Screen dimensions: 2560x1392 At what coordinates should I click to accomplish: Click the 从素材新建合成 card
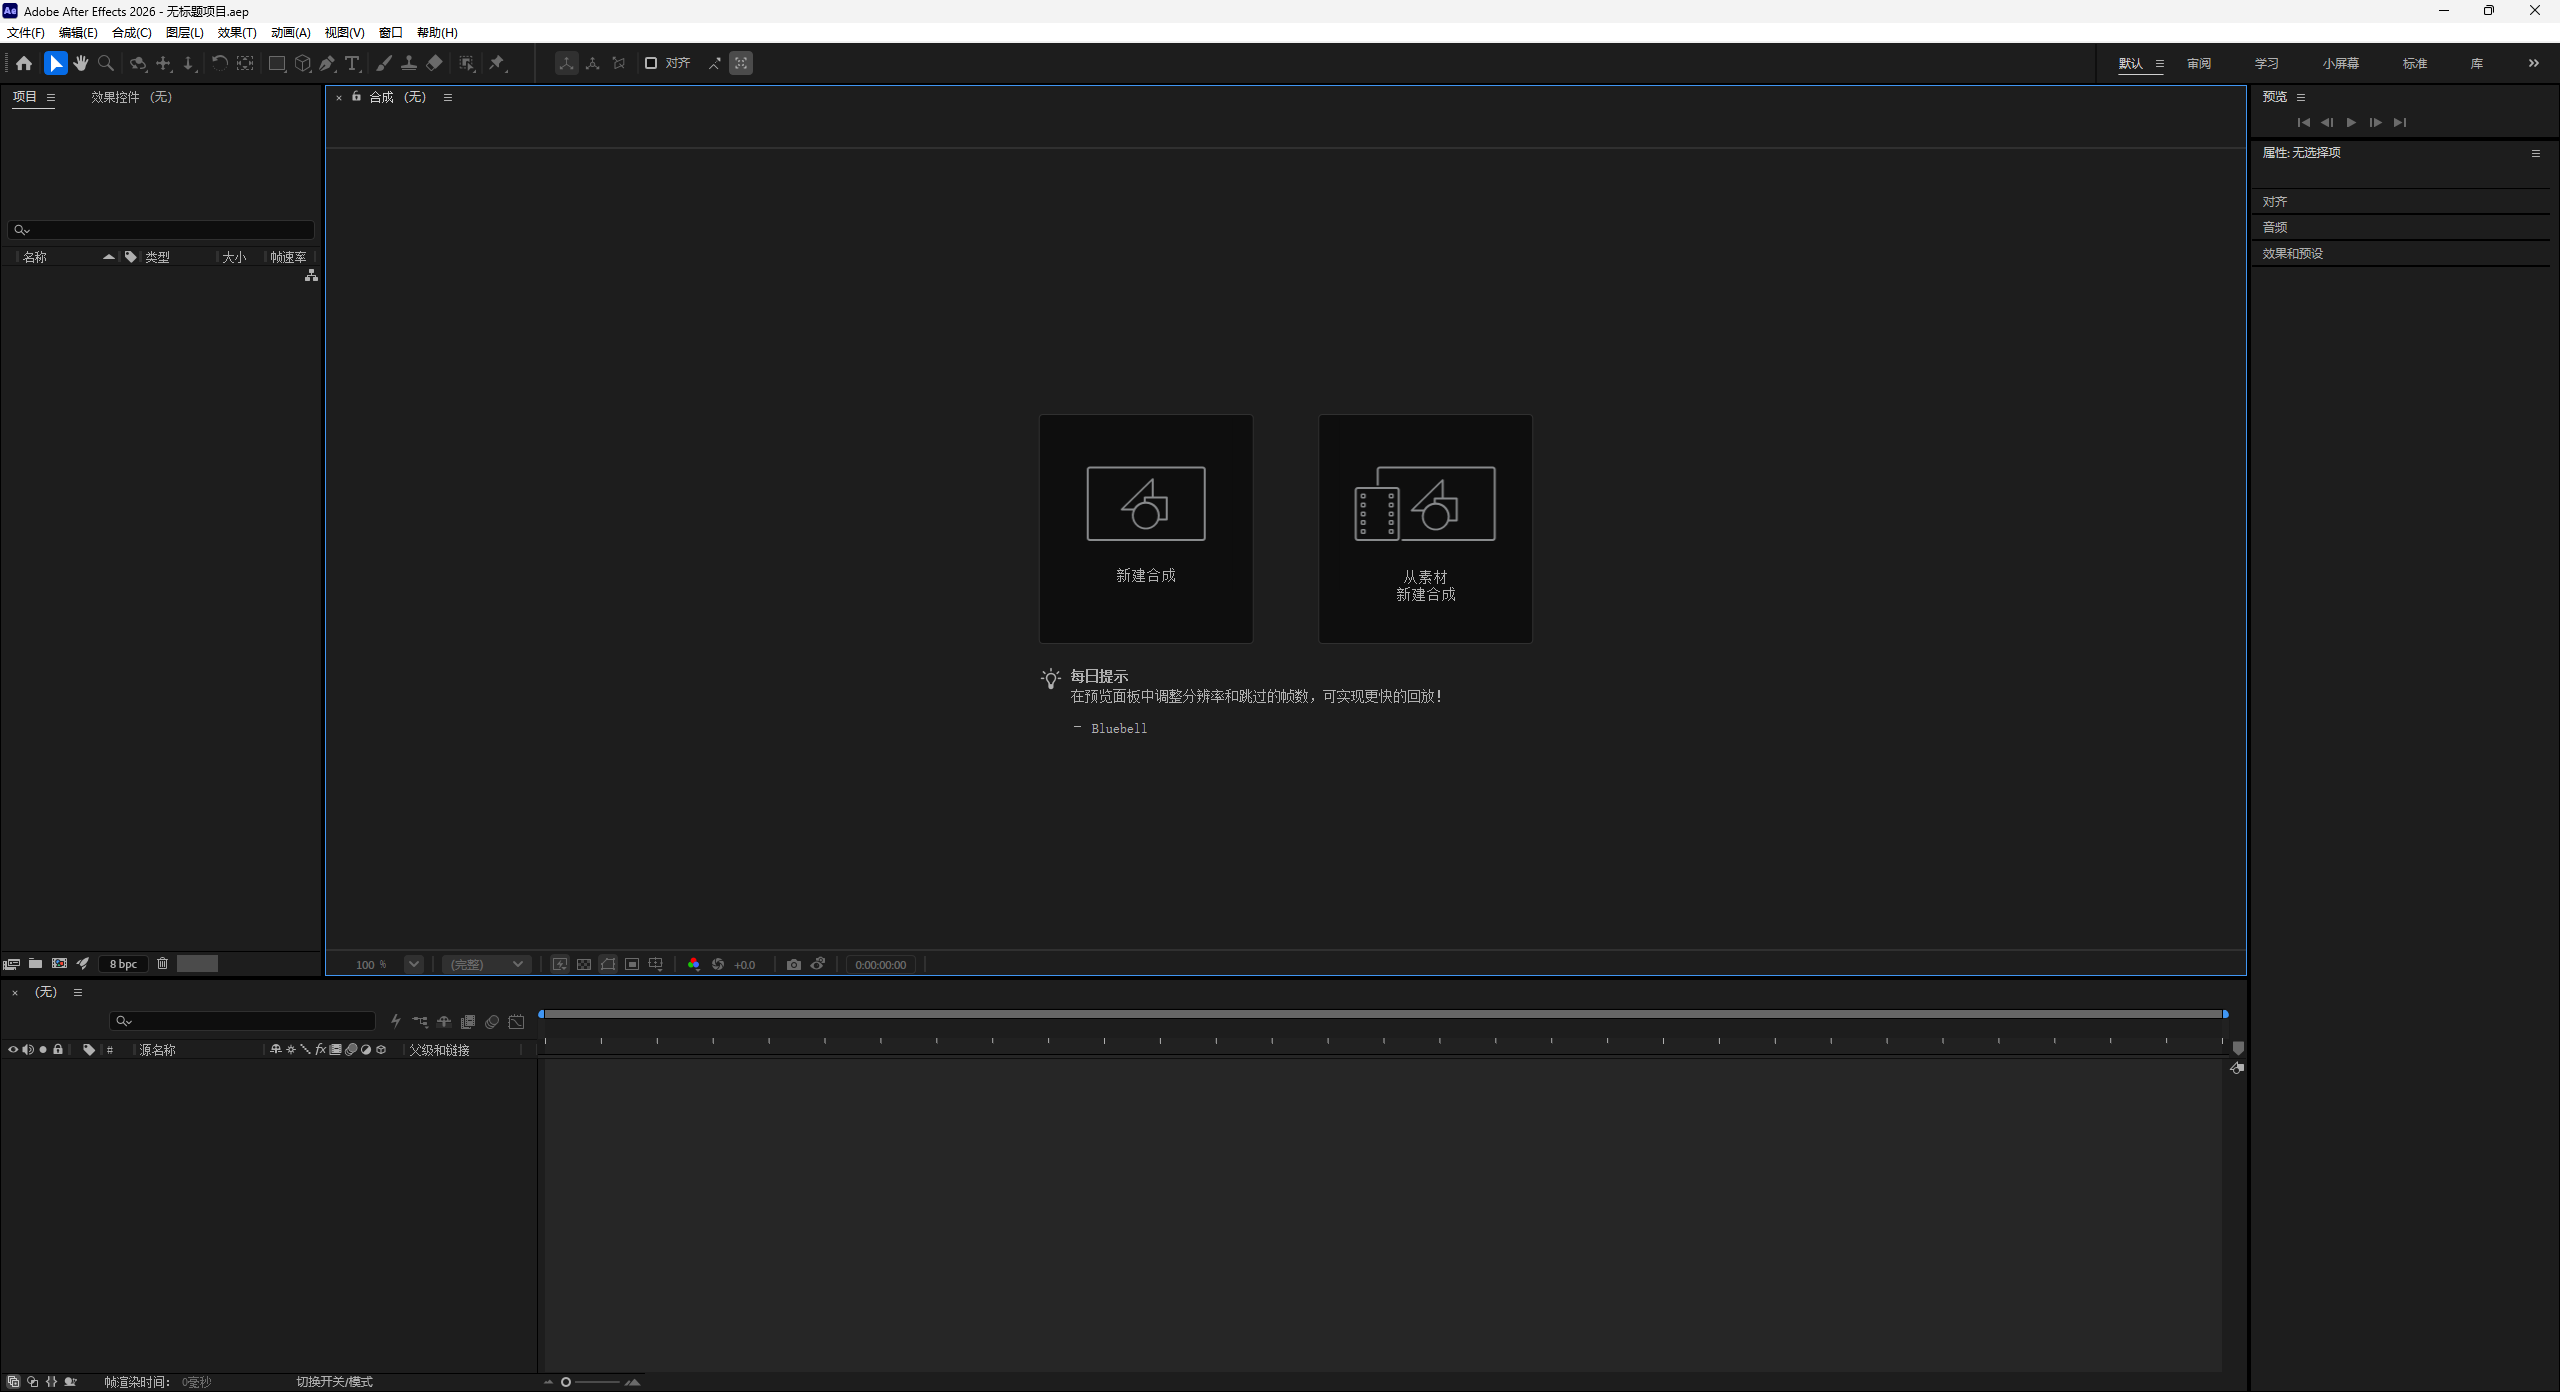click(x=1425, y=528)
